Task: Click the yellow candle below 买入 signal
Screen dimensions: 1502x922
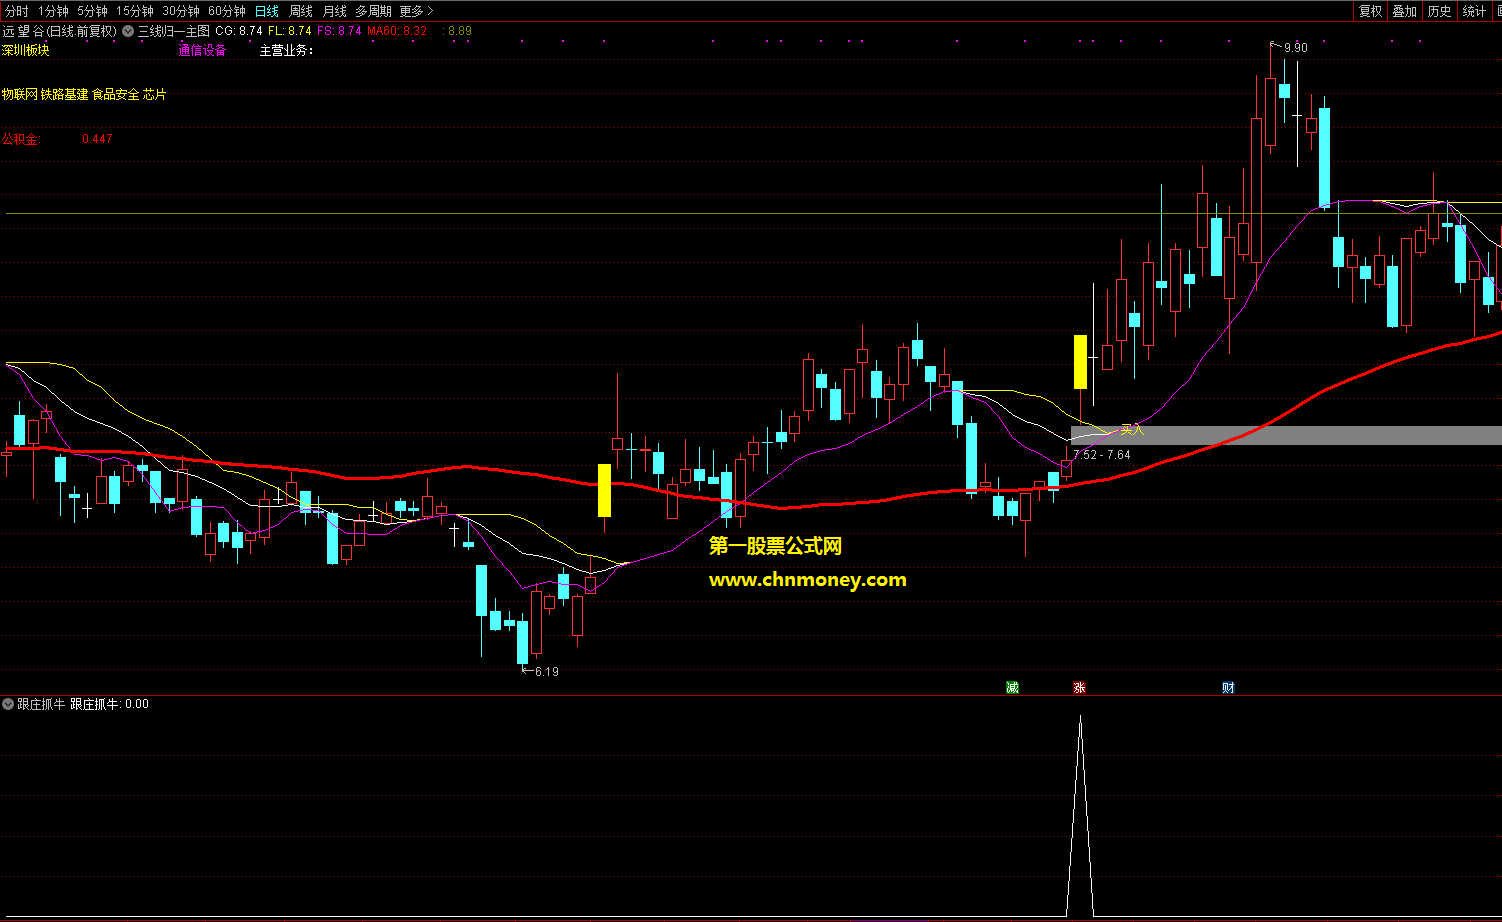Action: coord(1080,362)
